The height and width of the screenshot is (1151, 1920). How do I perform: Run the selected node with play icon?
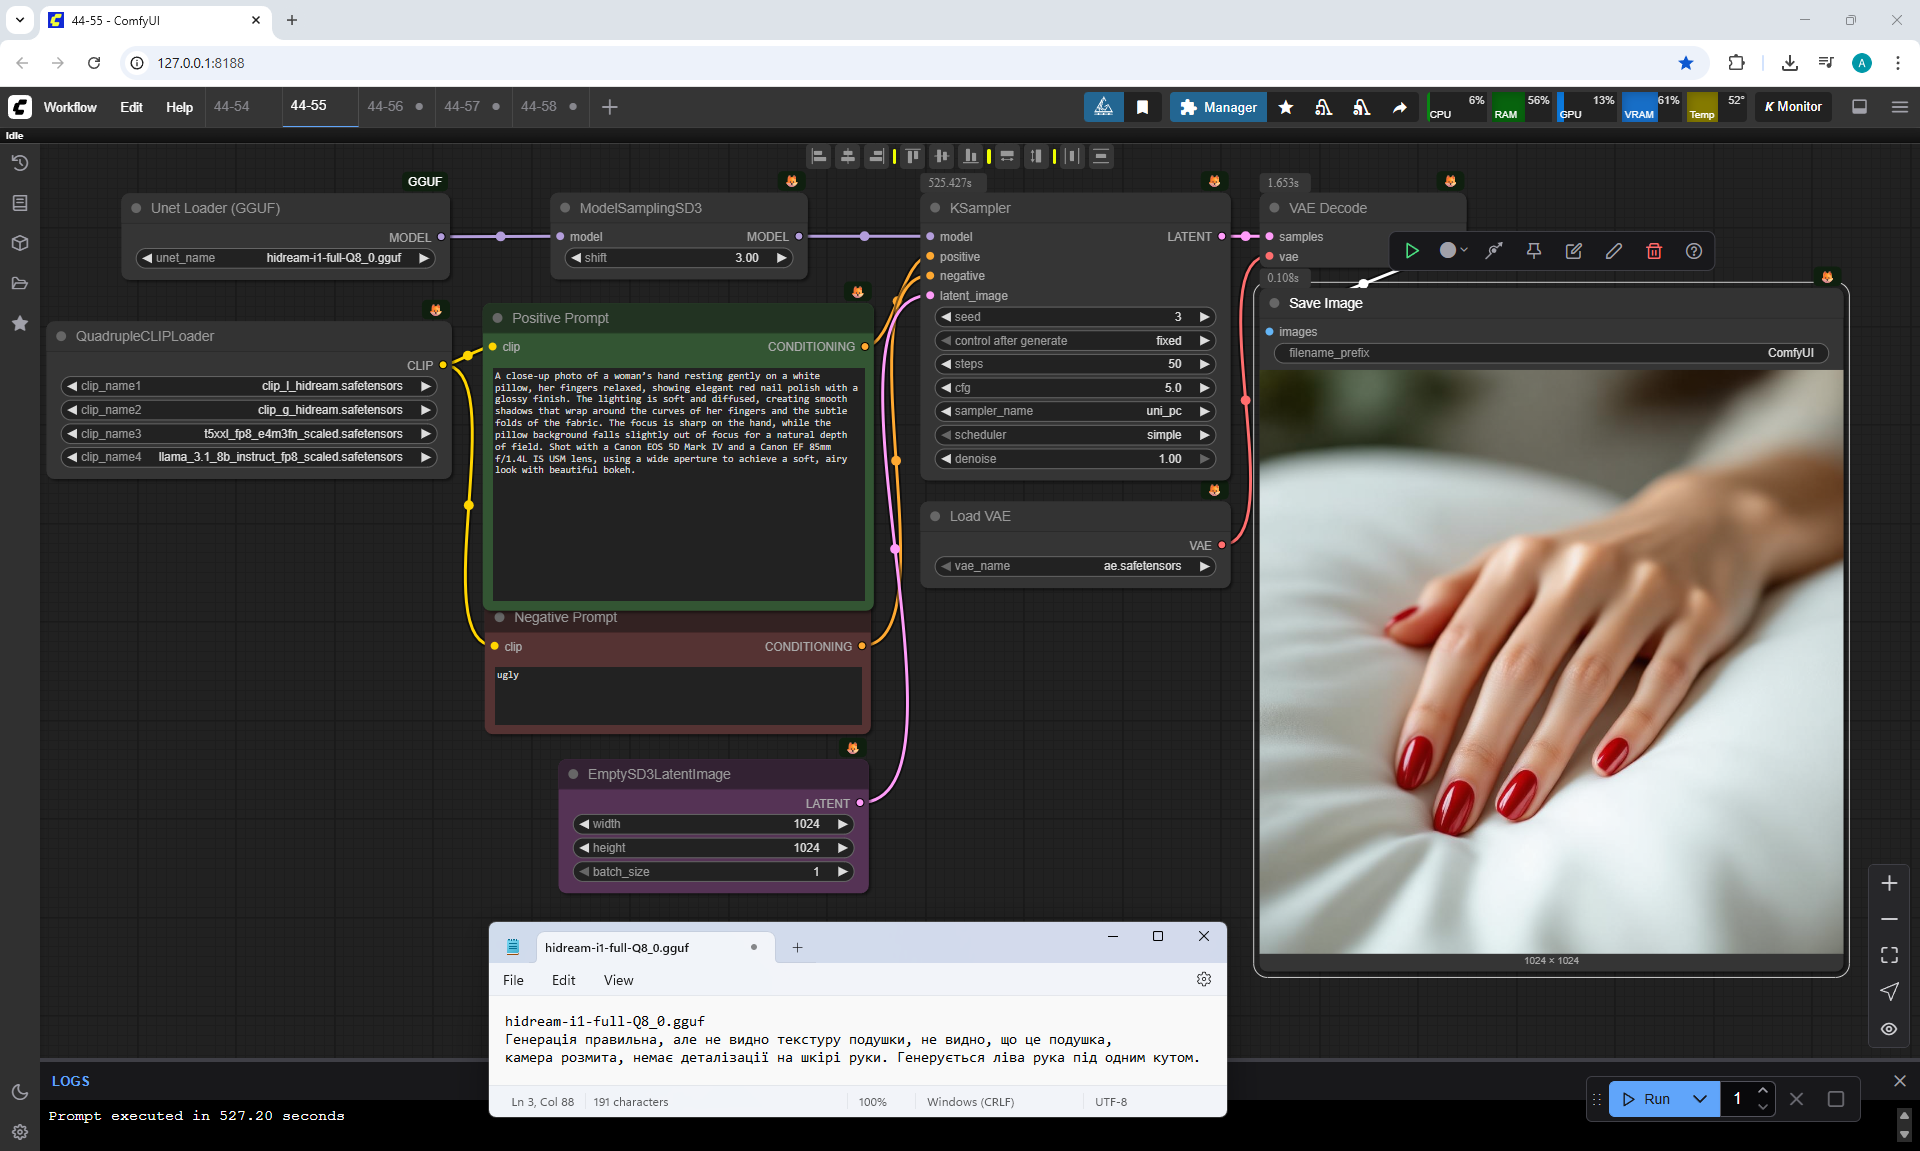pos(1411,251)
